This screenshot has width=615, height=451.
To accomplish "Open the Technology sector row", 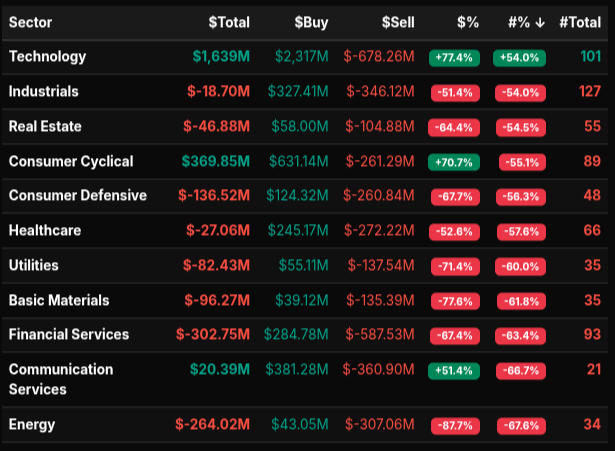I will [x=47, y=57].
